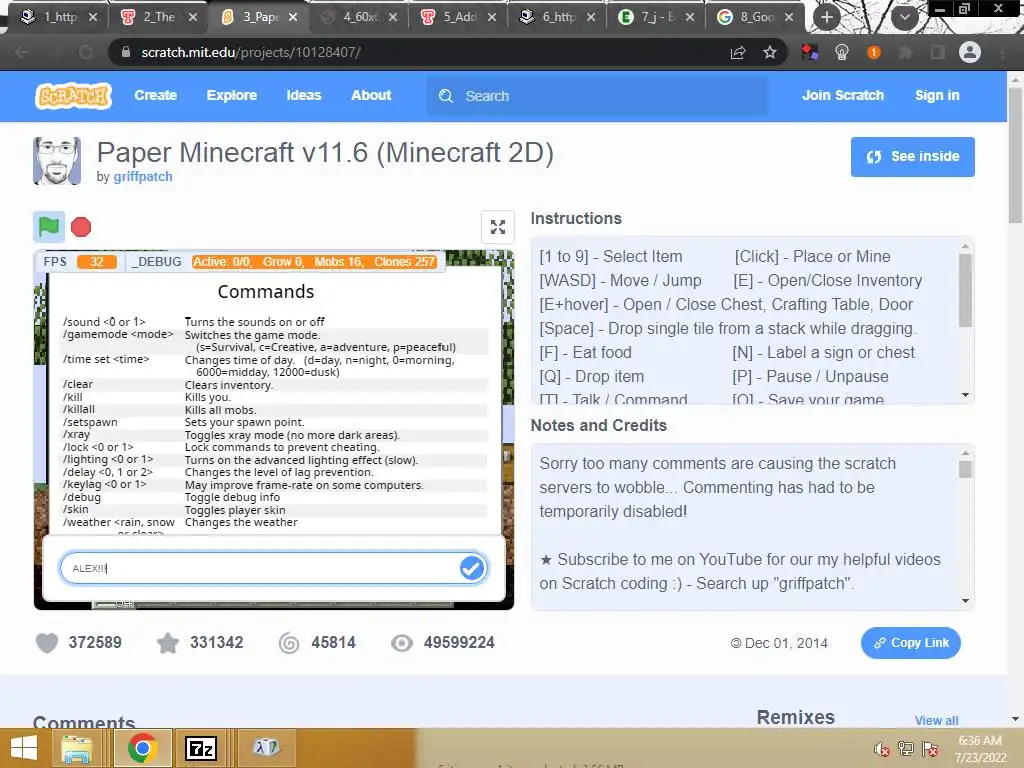Image resolution: width=1024 pixels, height=768 pixels.
Task: Reload the page
Action: 86,52
